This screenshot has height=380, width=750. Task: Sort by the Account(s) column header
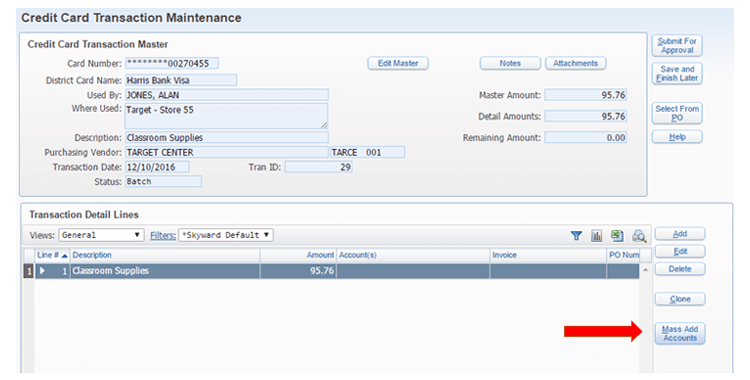coord(413,256)
